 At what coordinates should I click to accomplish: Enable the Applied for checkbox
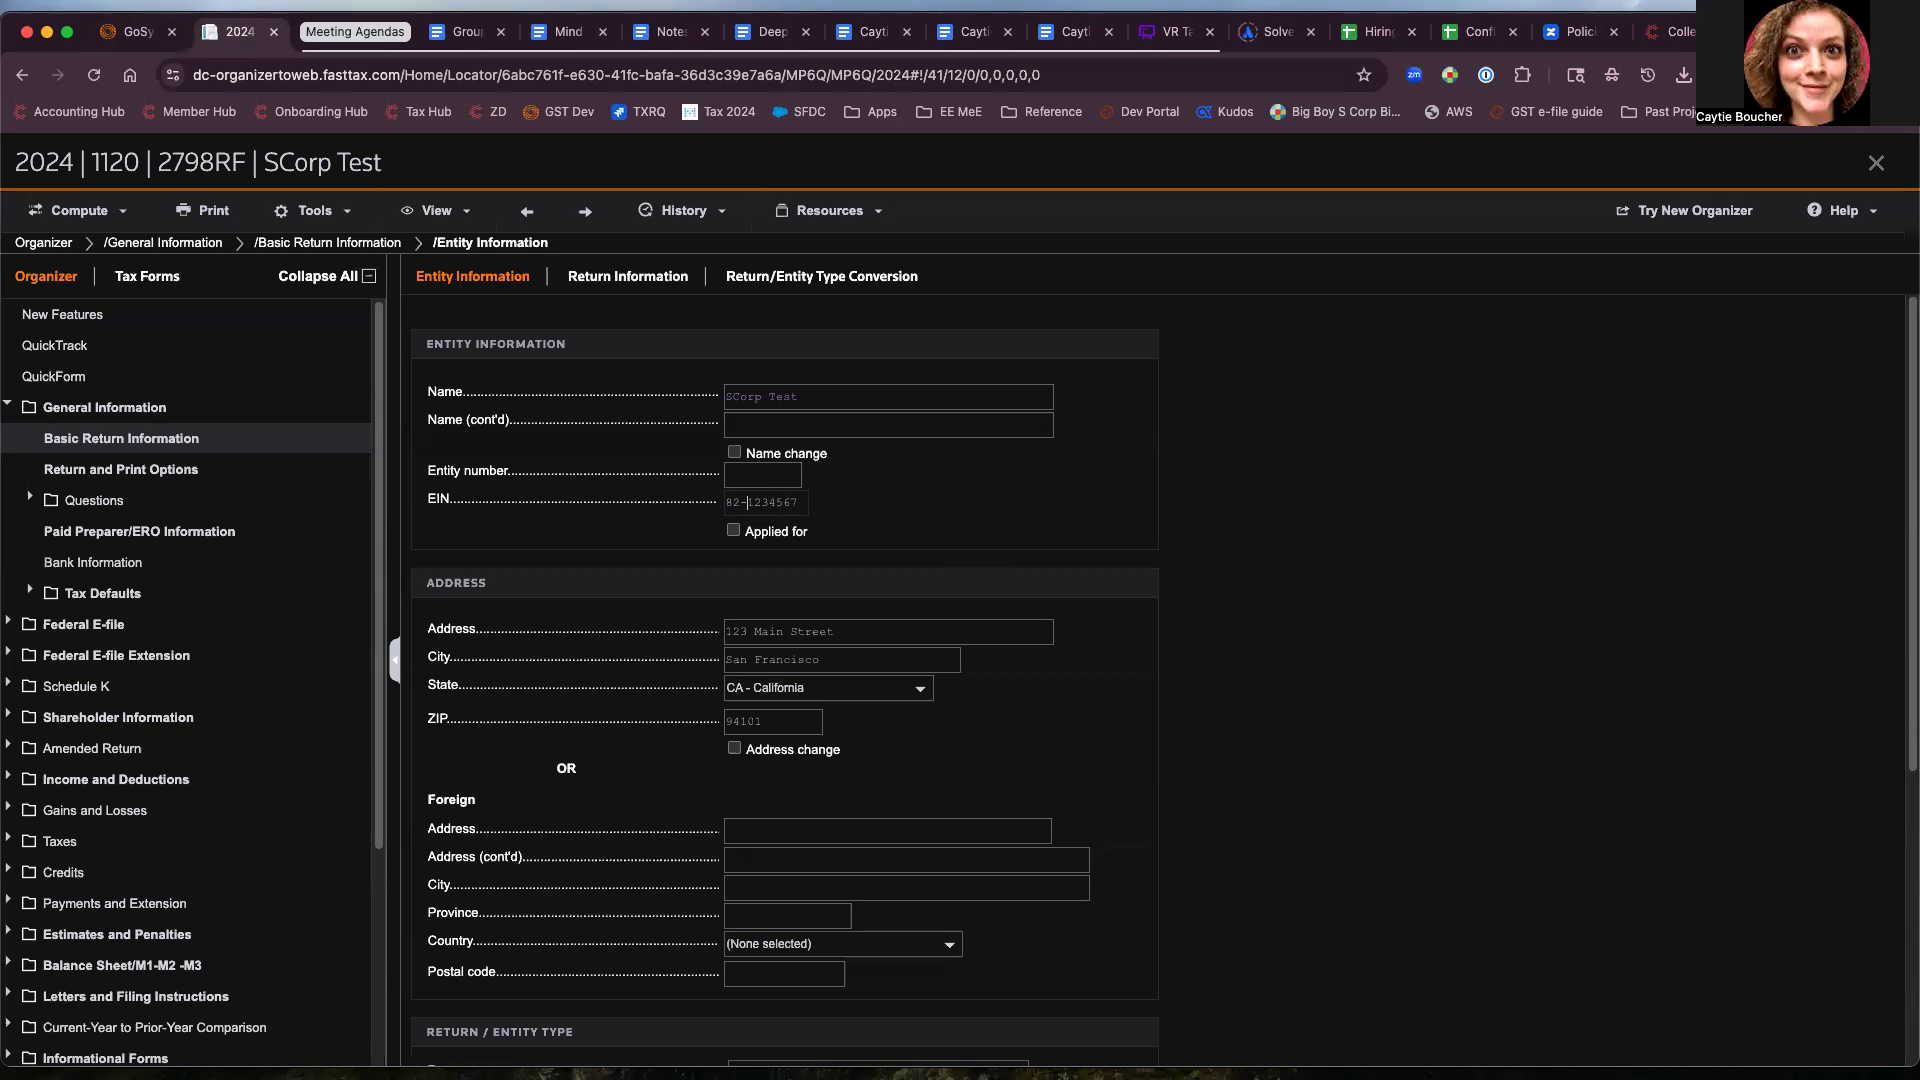click(x=733, y=530)
